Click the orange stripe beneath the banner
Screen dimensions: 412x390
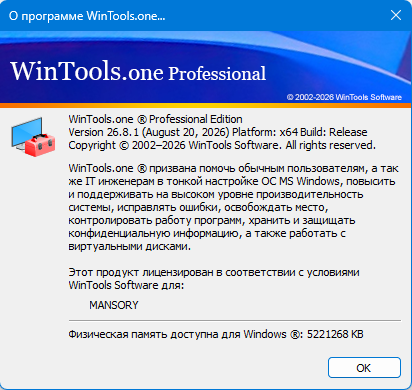(x=206, y=105)
